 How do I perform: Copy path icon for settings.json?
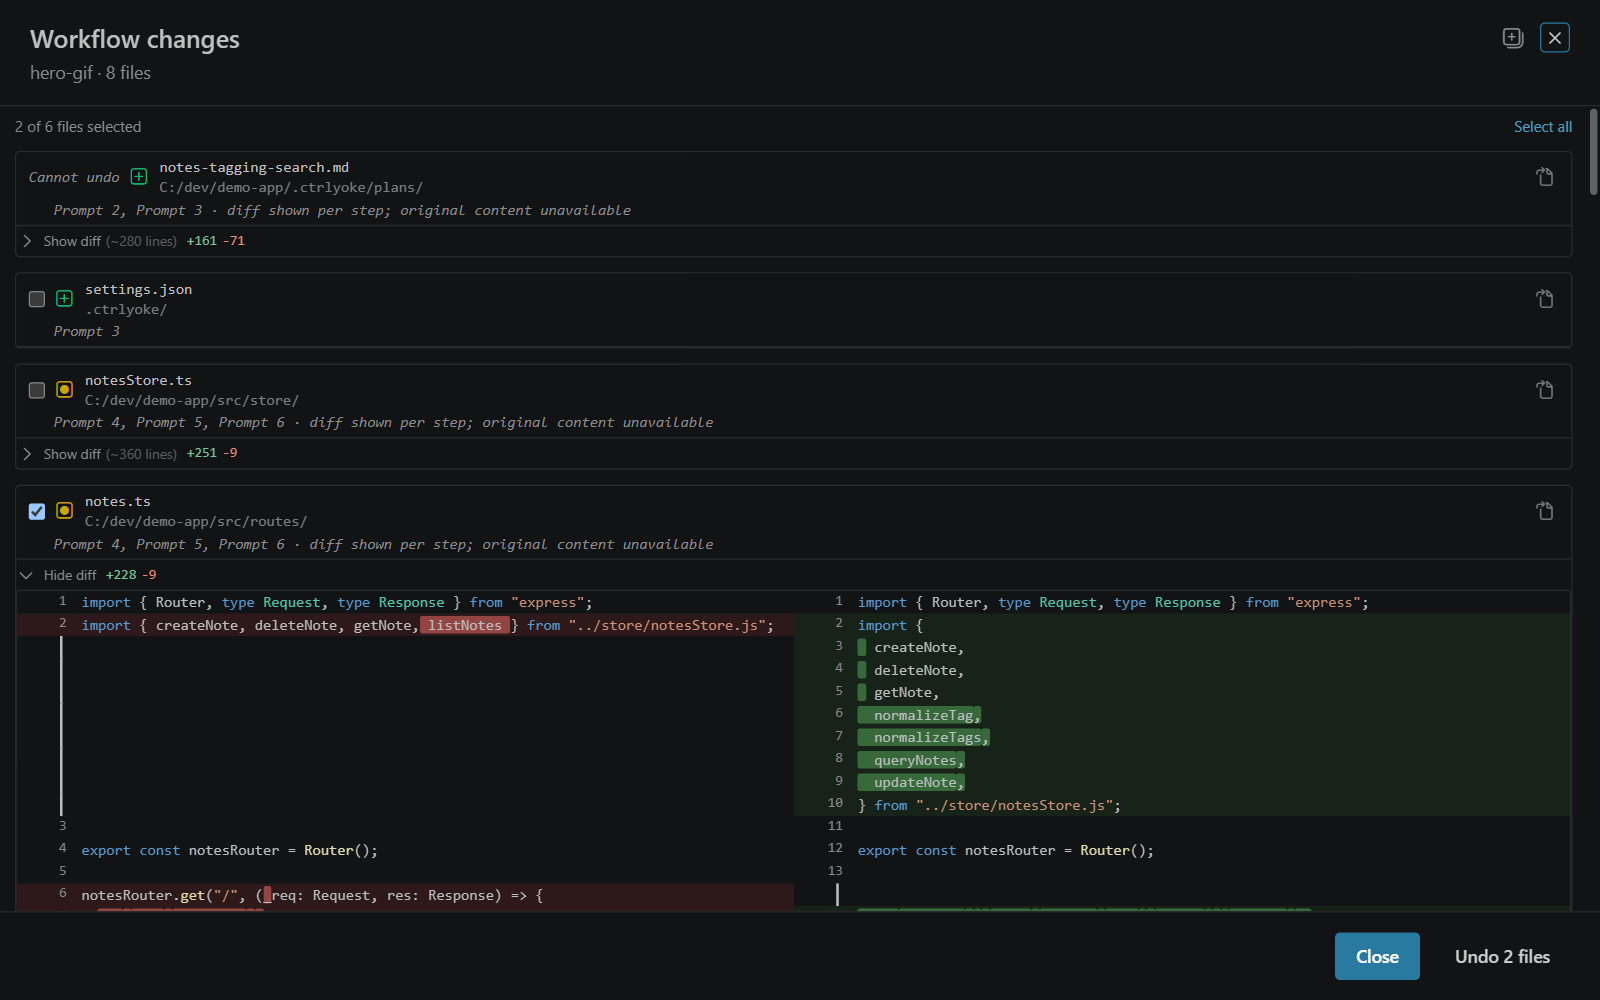1545,299
